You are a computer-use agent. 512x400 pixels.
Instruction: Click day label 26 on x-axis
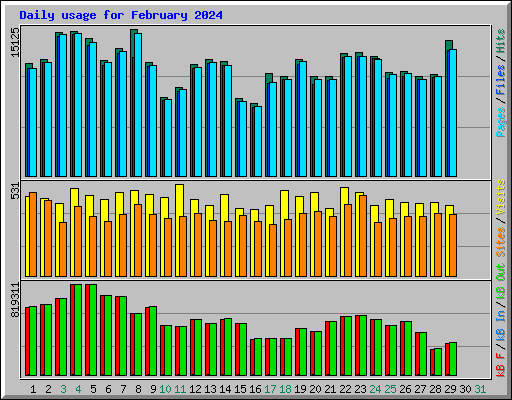click(x=405, y=389)
